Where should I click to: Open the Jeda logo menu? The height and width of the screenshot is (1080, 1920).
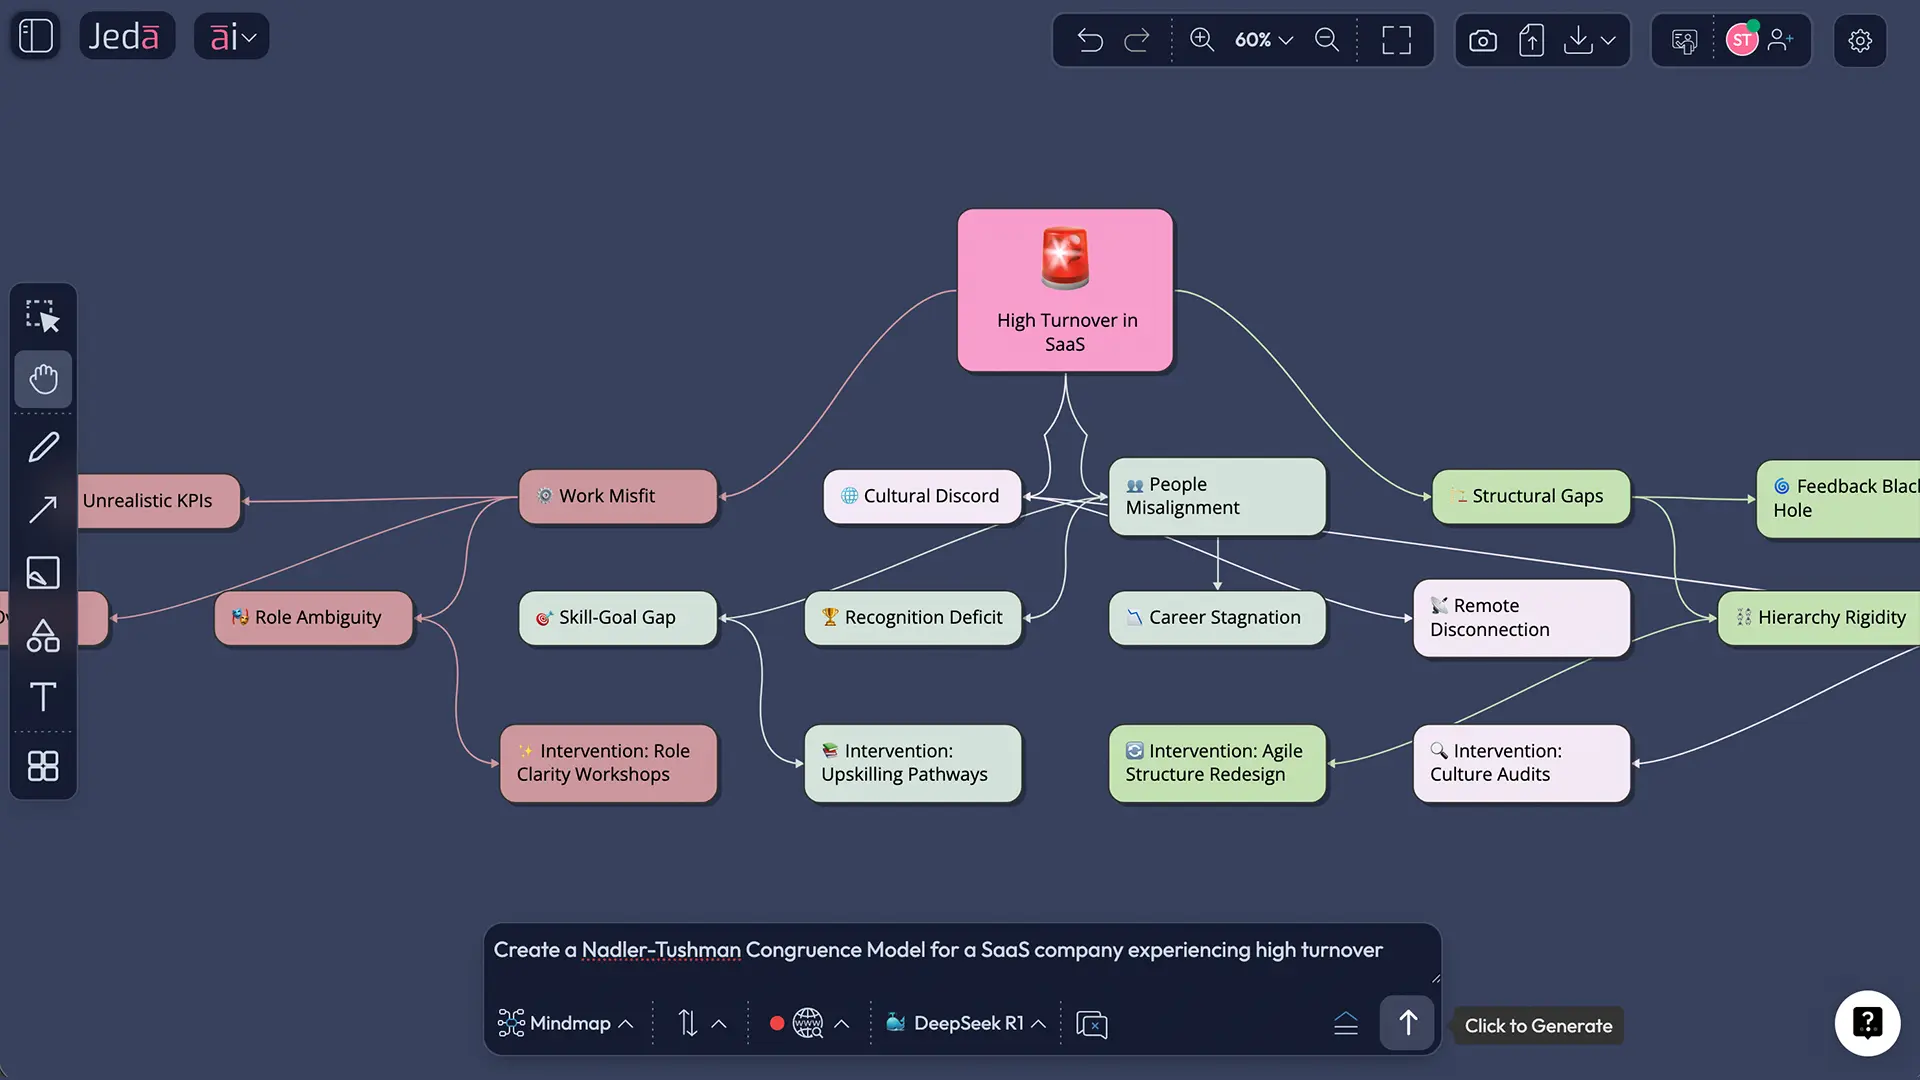click(127, 35)
